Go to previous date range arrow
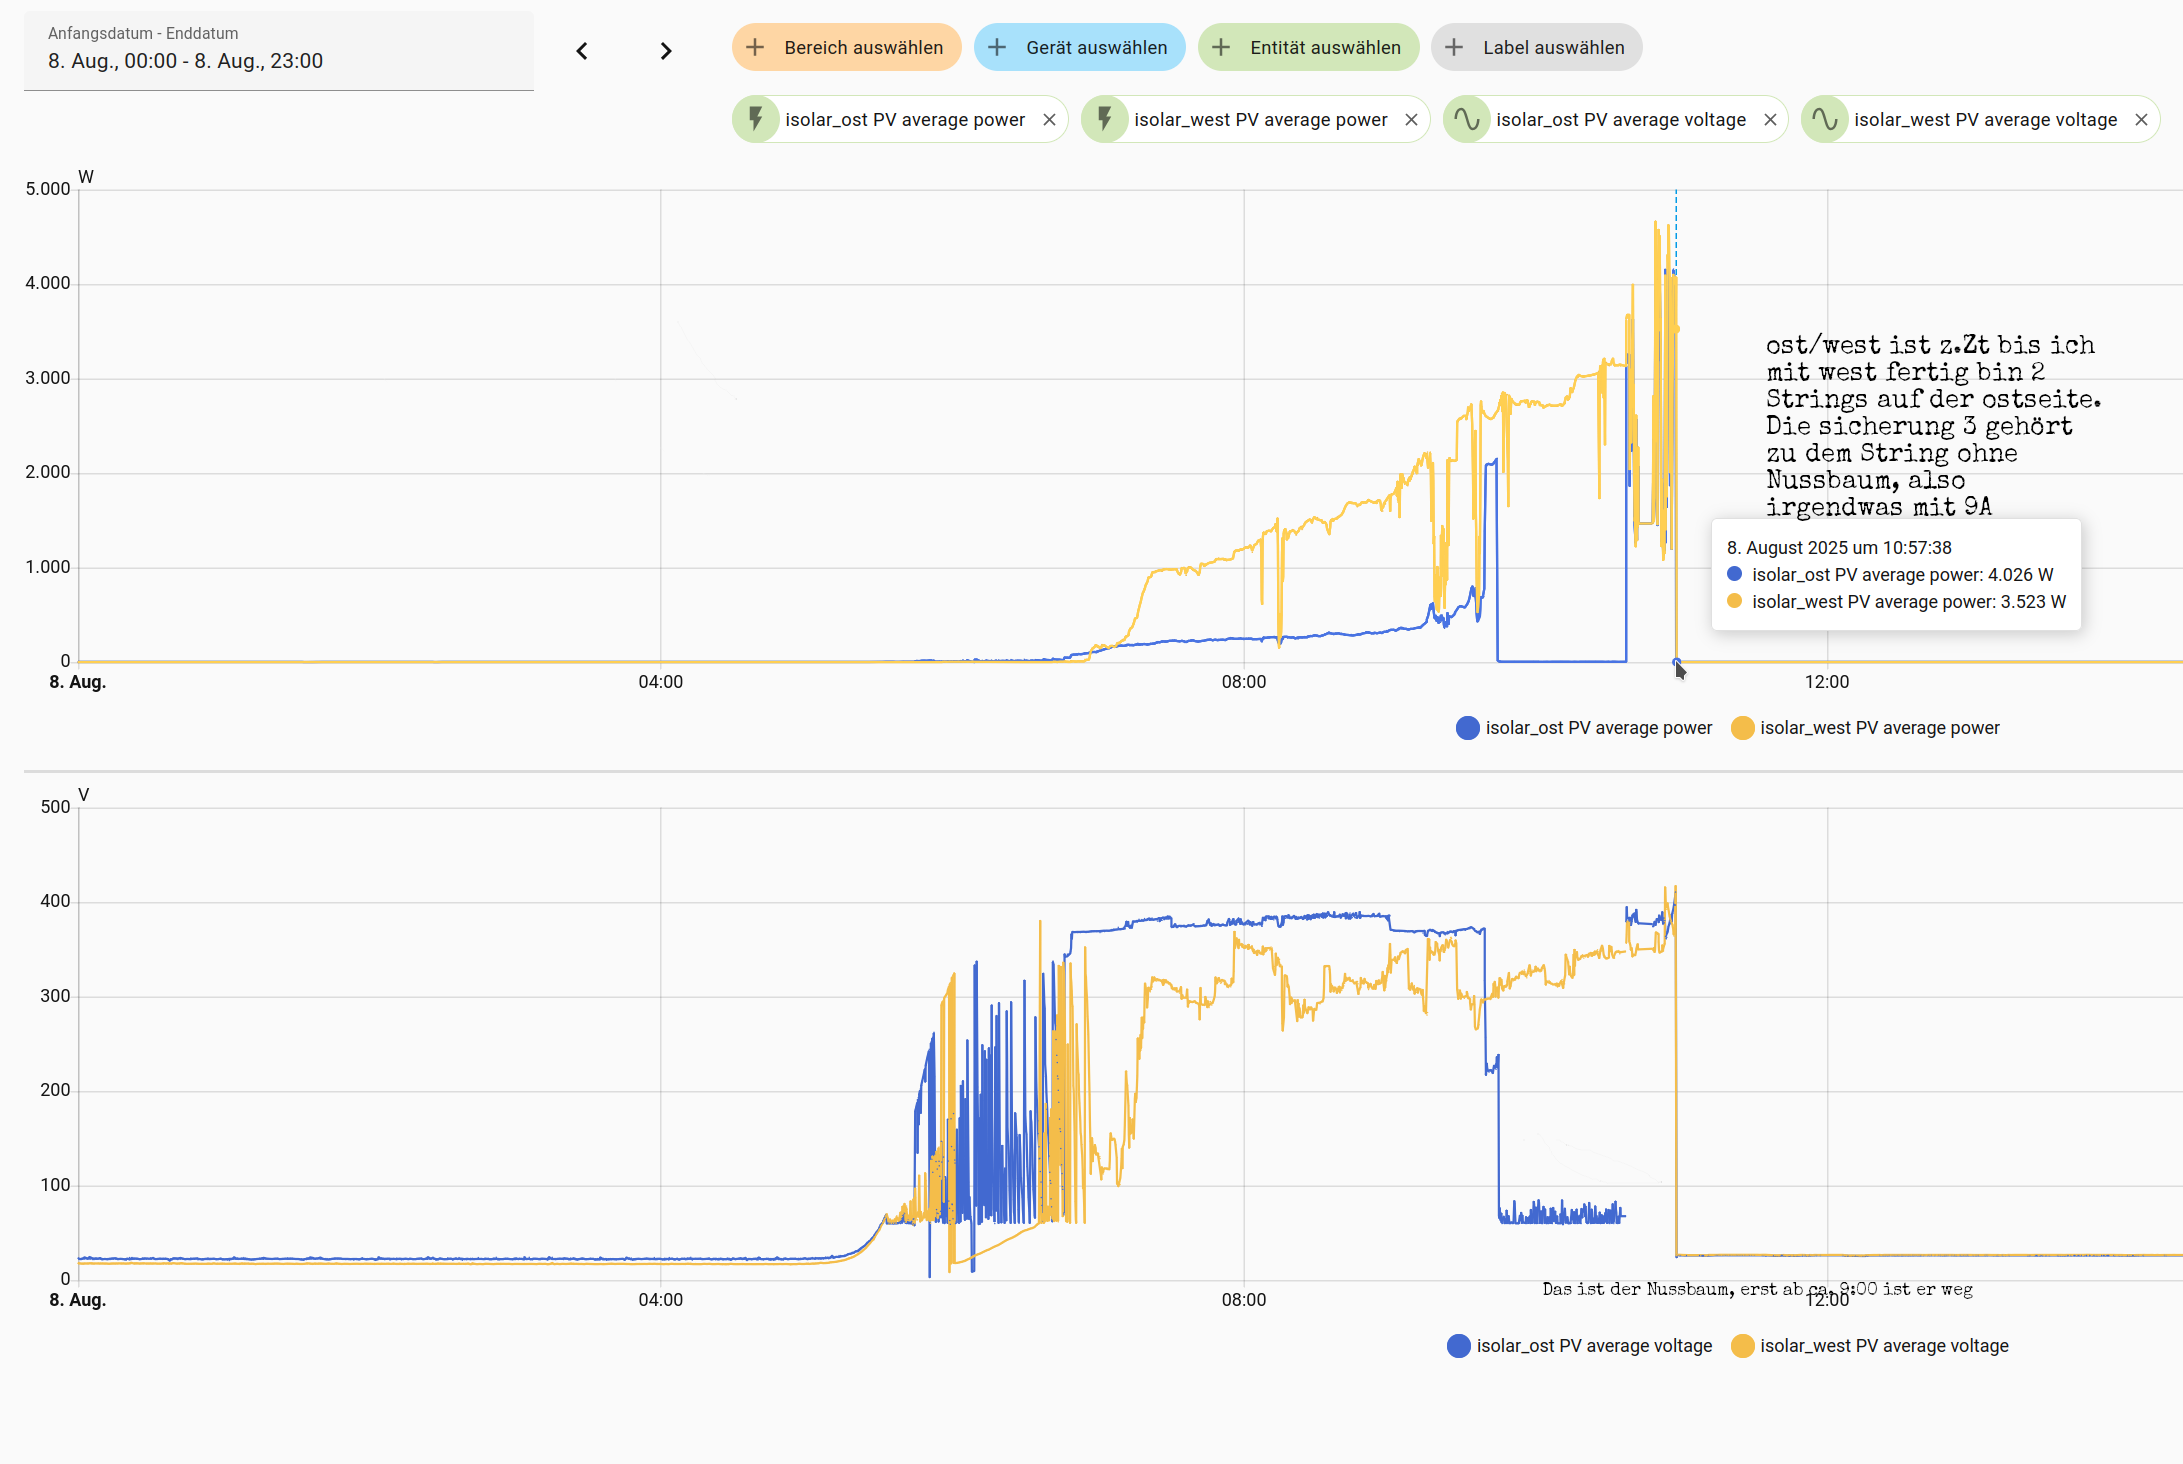Viewport: 2183px width, 1464px height. (582, 51)
